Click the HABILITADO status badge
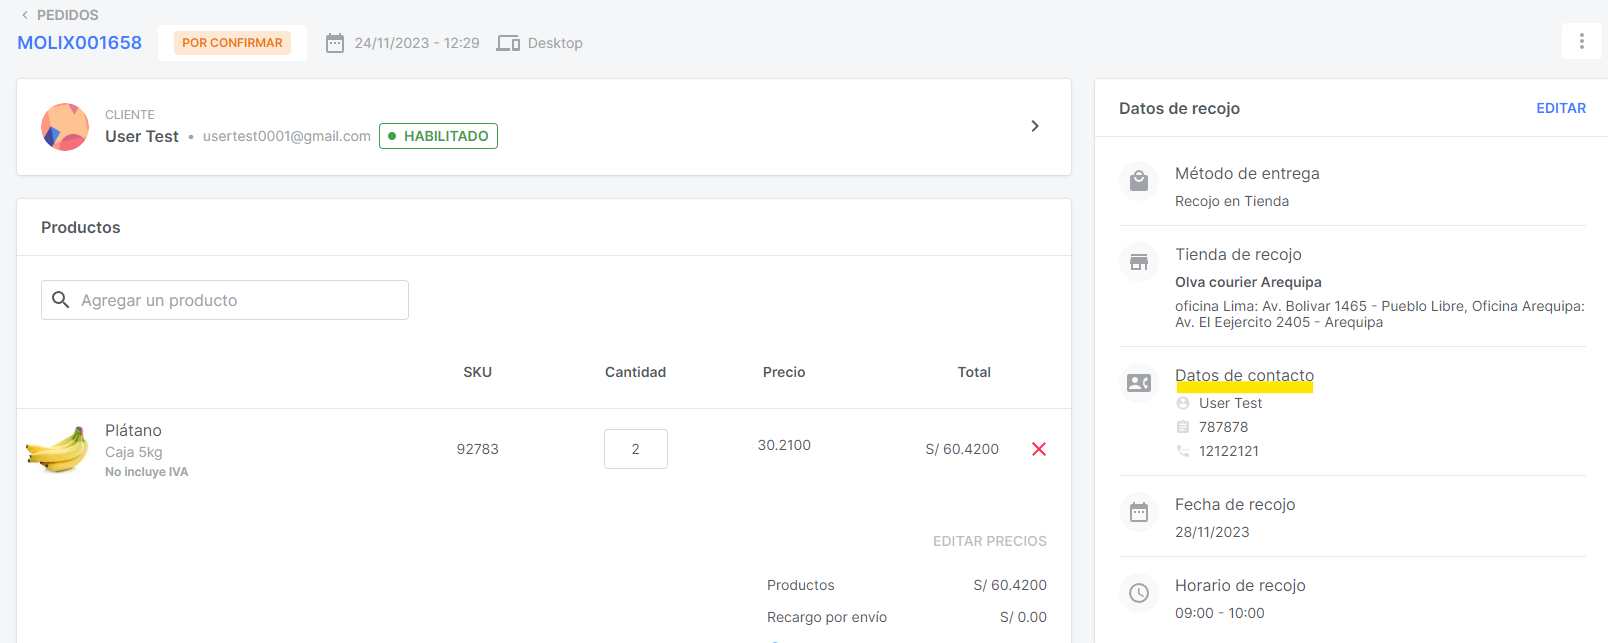The height and width of the screenshot is (643, 1608). click(438, 136)
